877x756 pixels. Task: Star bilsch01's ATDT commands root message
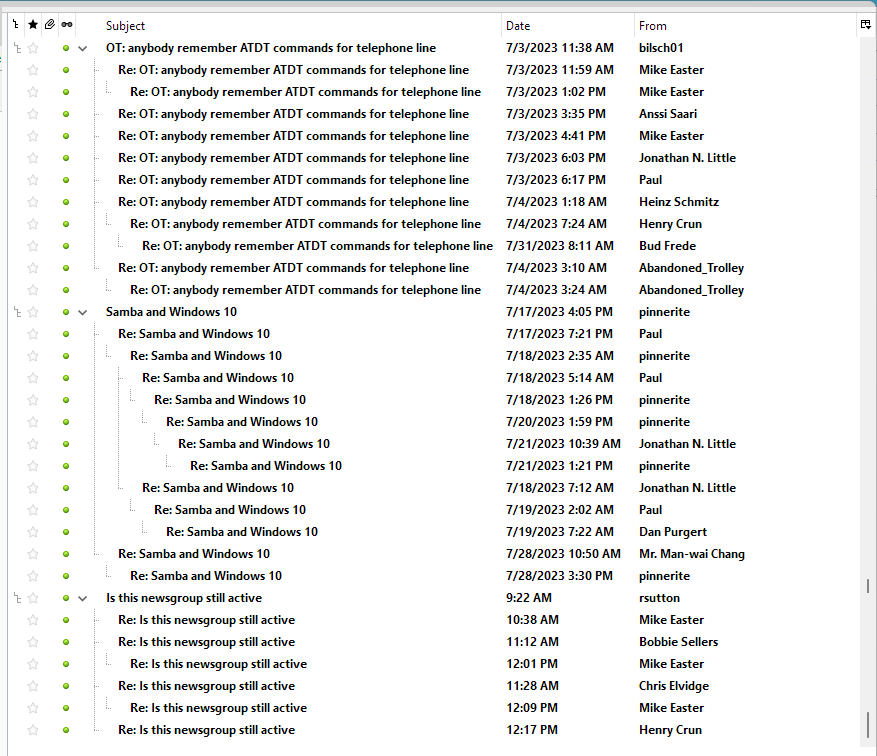[x=33, y=48]
